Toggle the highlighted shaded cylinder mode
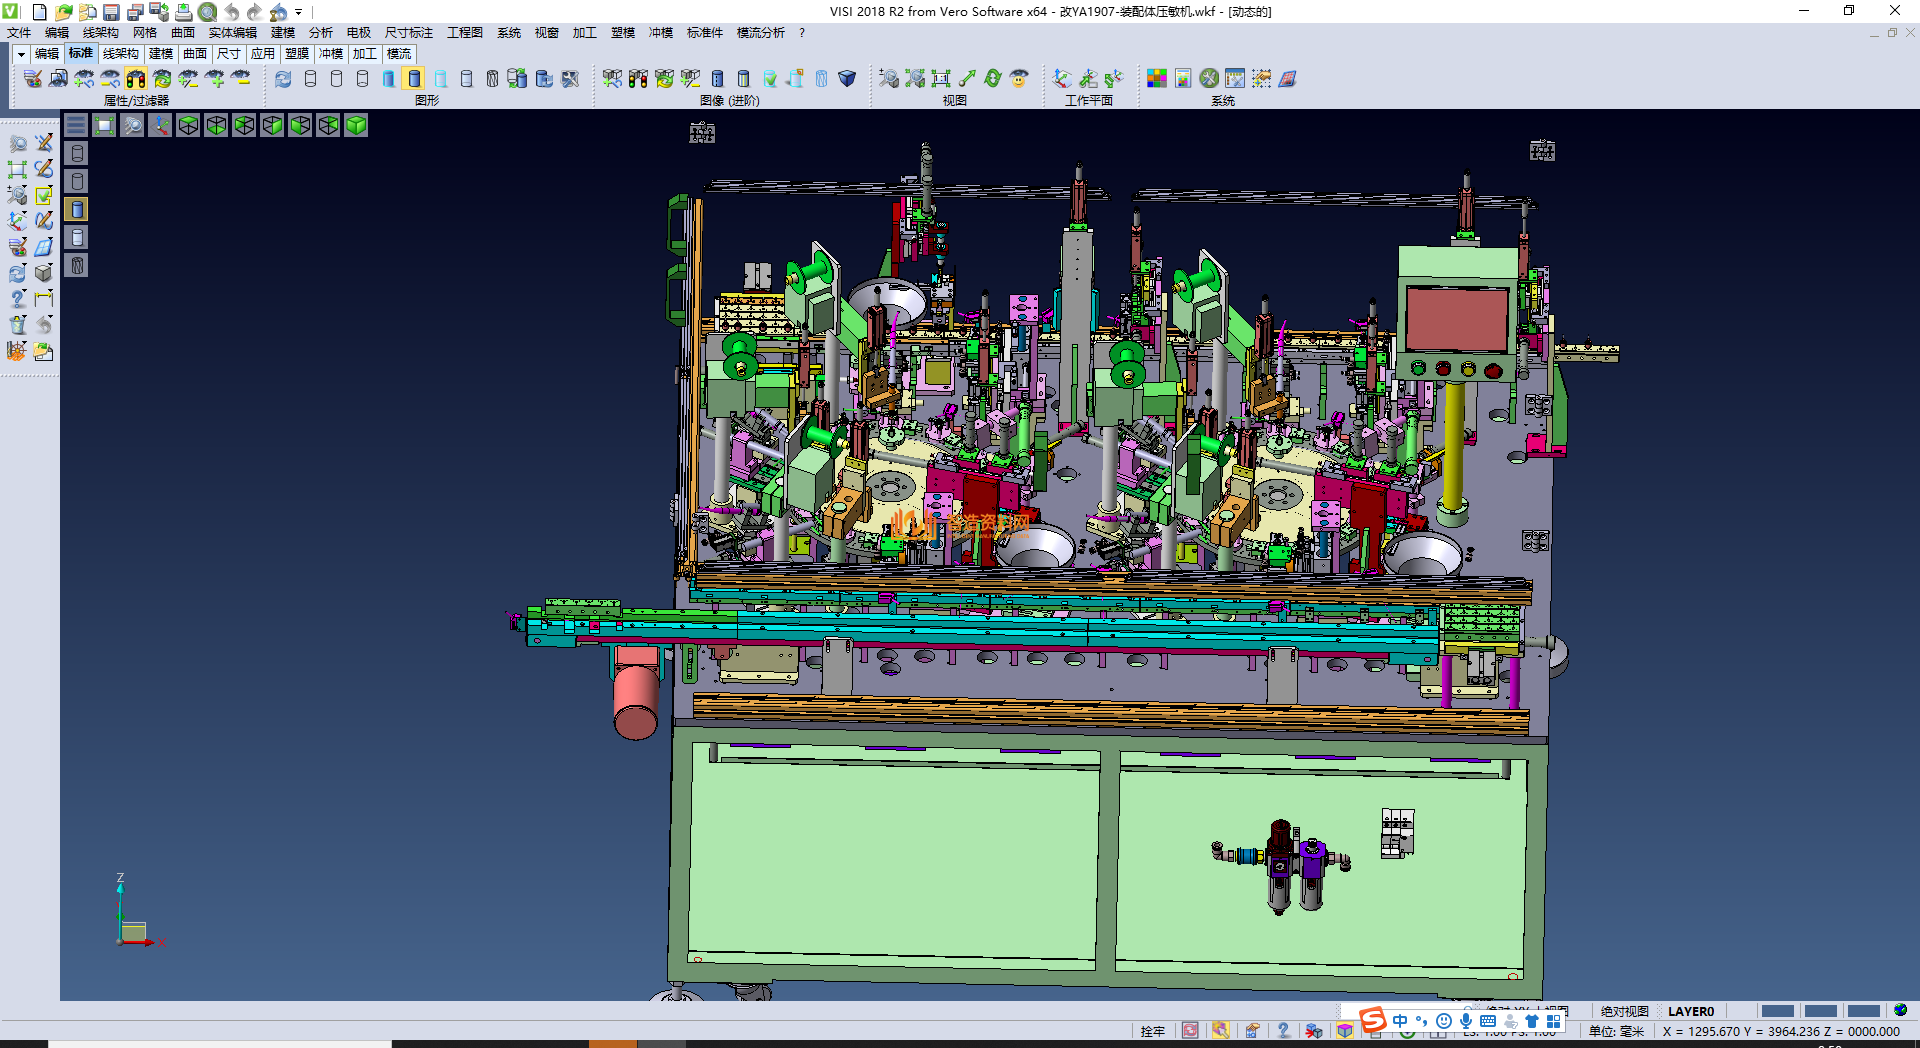The height and width of the screenshot is (1048, 1920). point(414,79)
